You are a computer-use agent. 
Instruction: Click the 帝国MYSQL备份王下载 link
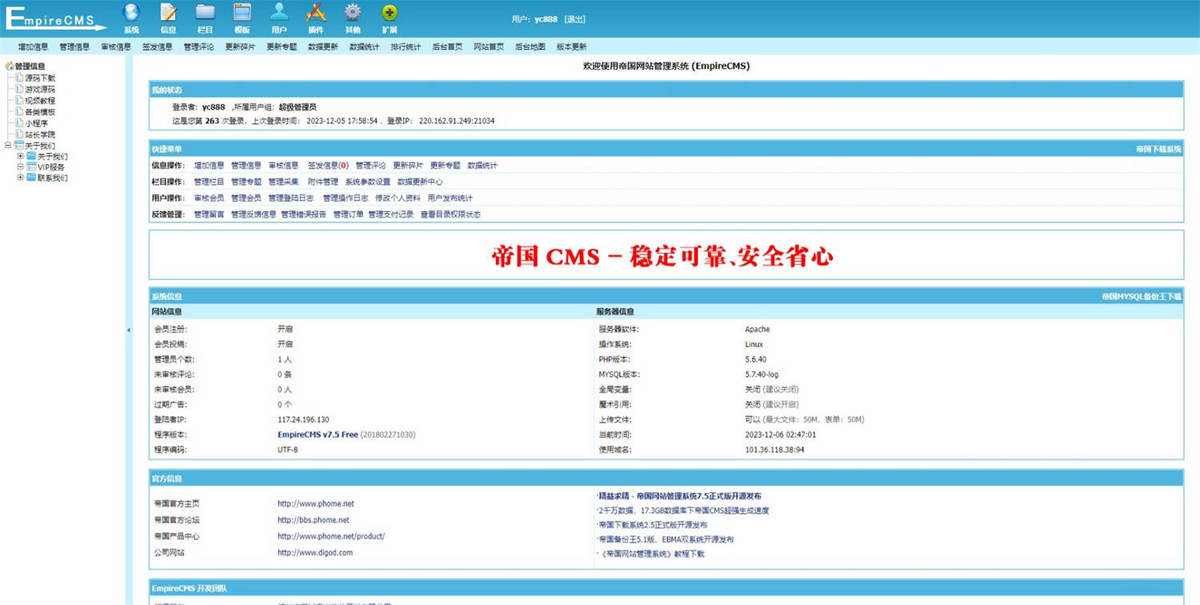coord(1141,296)
